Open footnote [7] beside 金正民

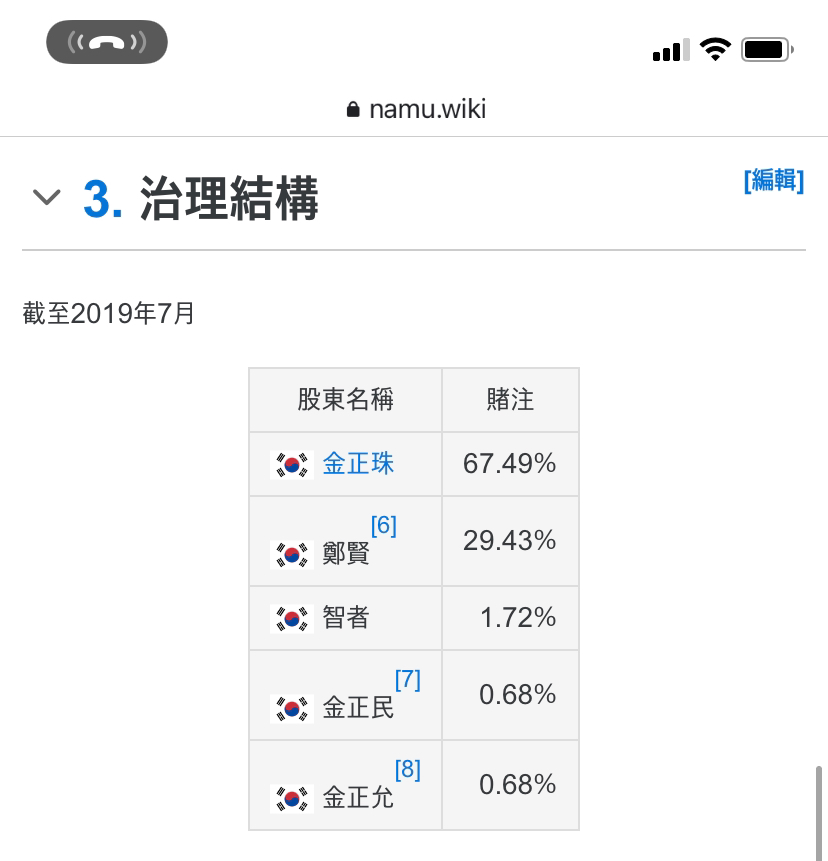[x=408, y=680]
